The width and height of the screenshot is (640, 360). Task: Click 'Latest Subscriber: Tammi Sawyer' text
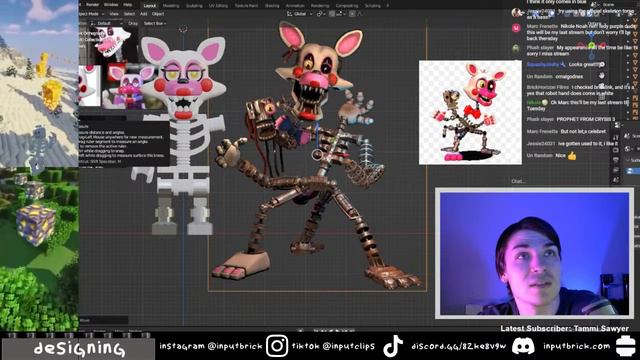[564, 328]
